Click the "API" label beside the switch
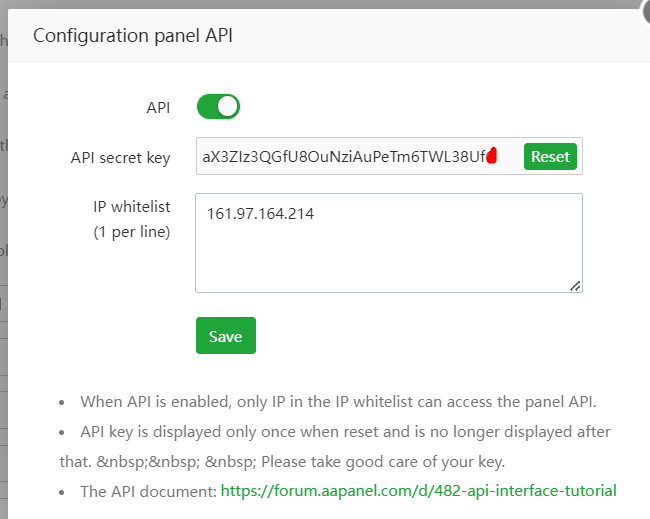The height and width of the screenshot is (519, 650). (x=158, y=106)
